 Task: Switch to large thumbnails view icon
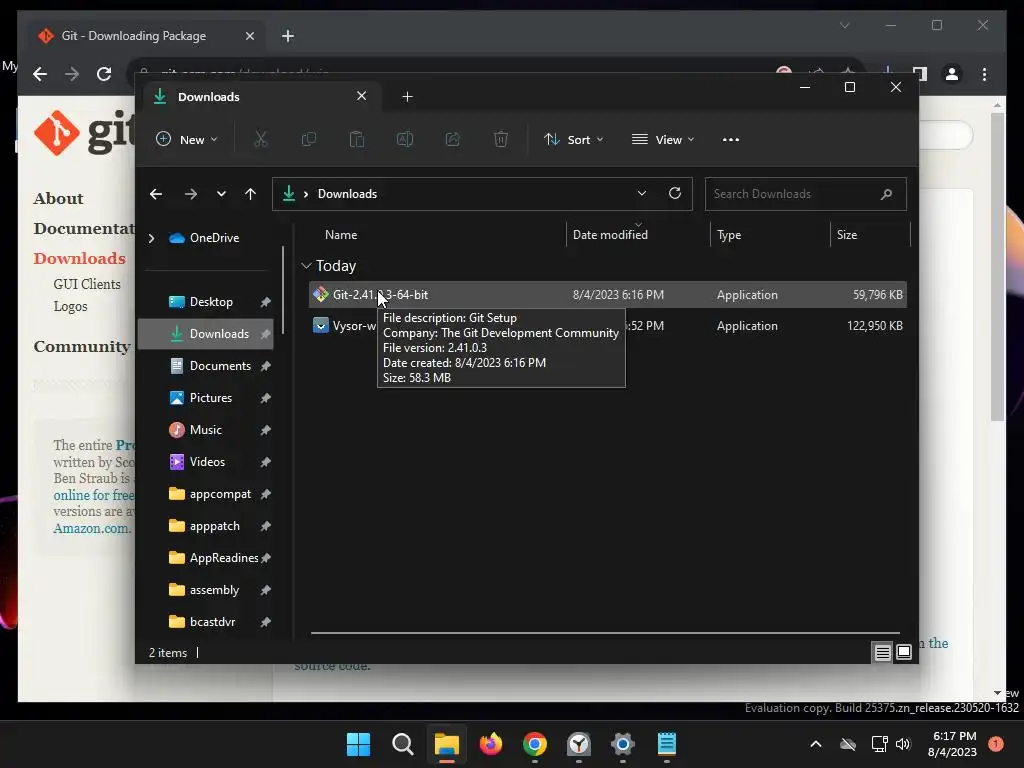[904, 652]
